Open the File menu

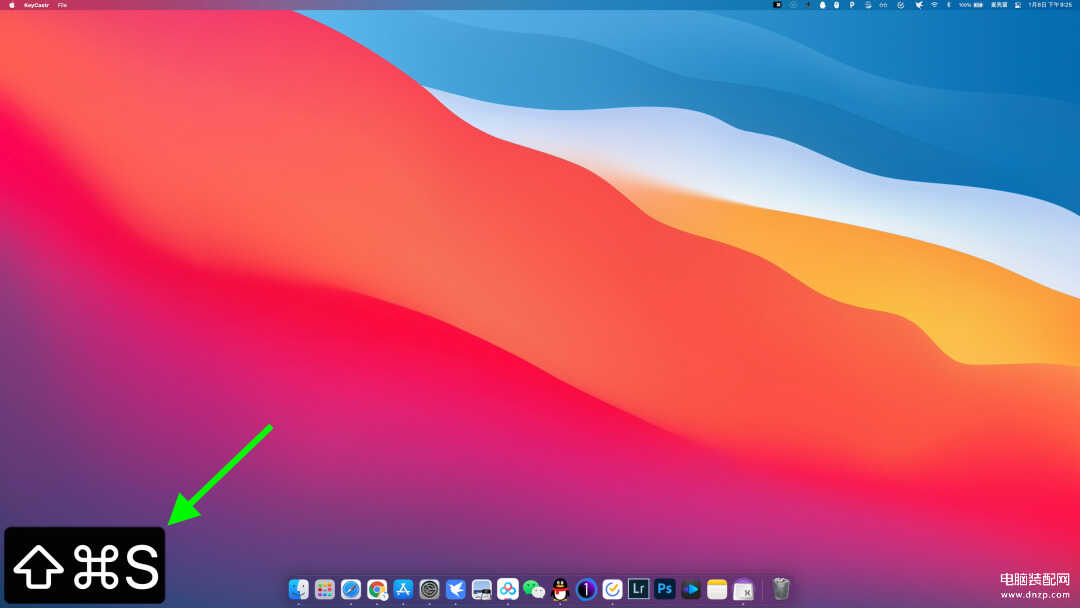62,5
